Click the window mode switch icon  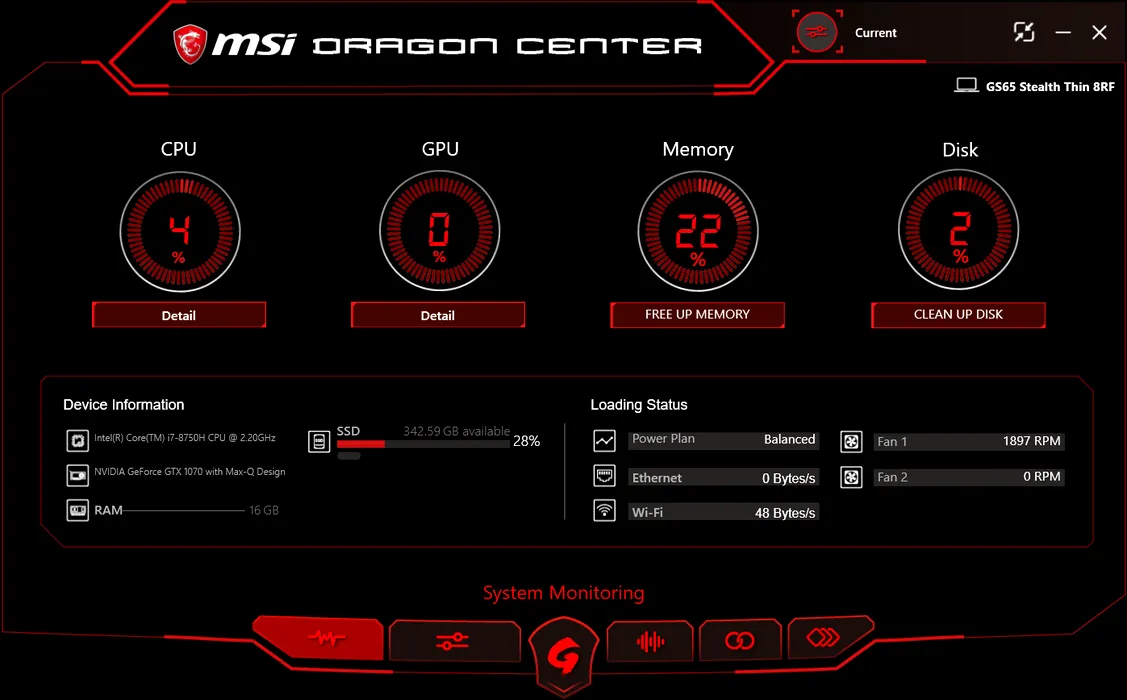[1024, 32]
